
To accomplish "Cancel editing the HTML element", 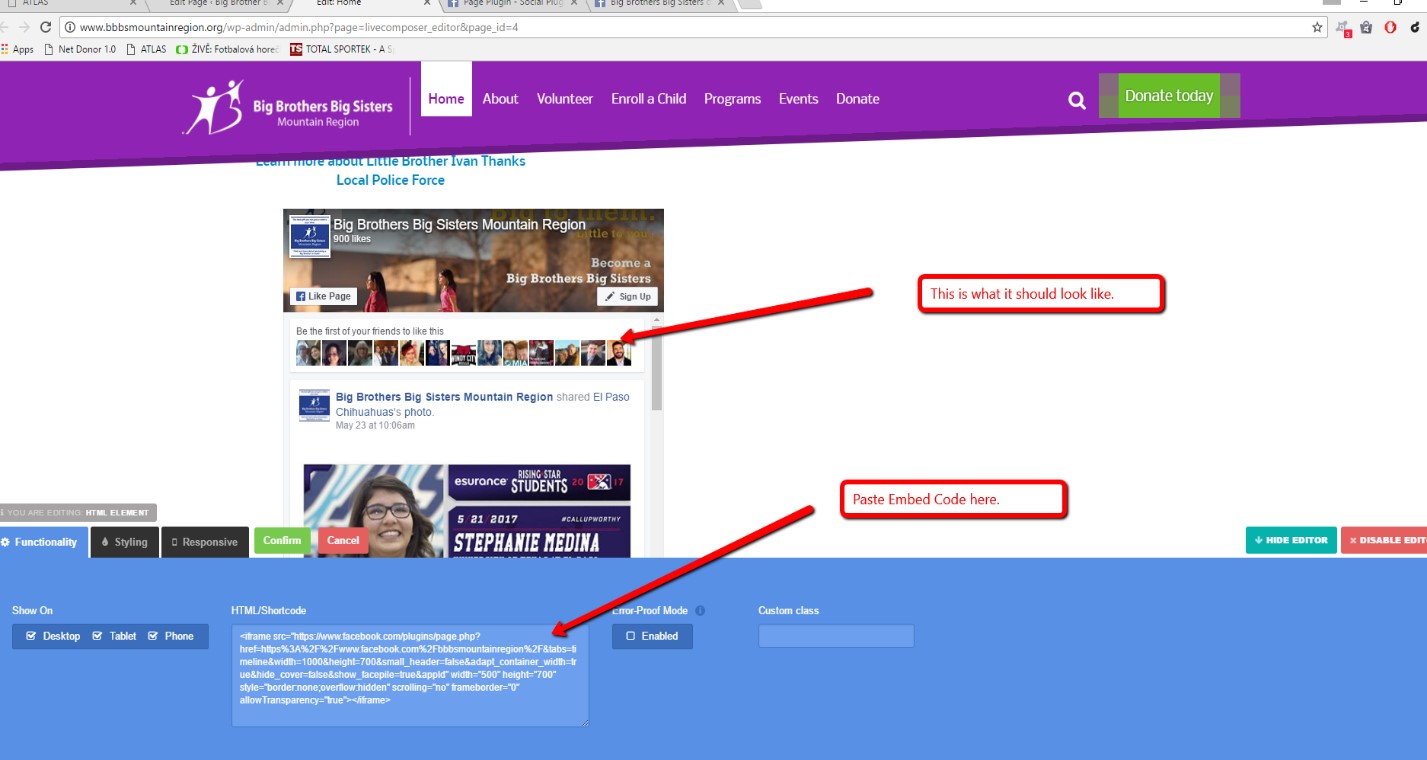I will tap(343, 540).
